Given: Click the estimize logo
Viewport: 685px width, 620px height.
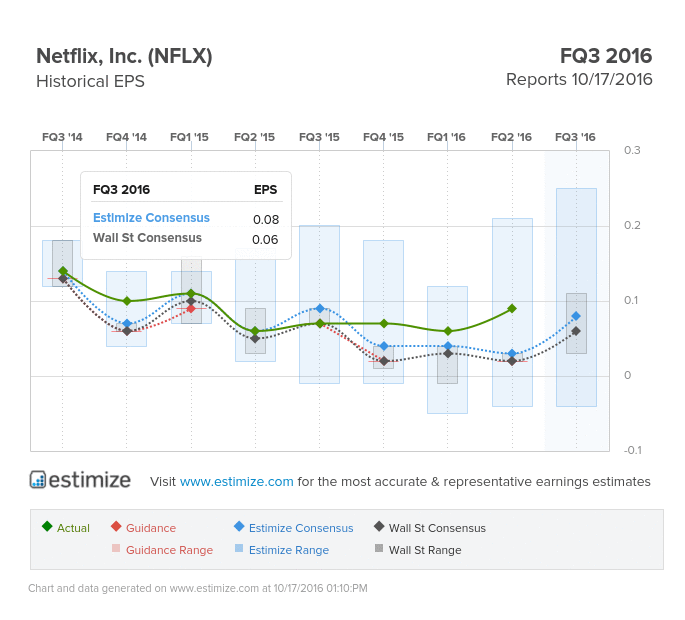Looking at the screenshot, I should (x=80, y=480).
